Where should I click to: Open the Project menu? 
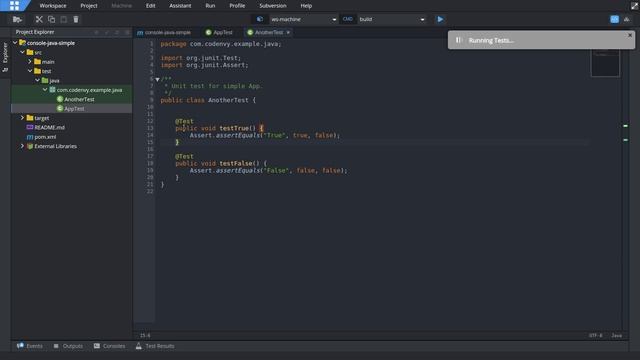(x=89, y=6)
